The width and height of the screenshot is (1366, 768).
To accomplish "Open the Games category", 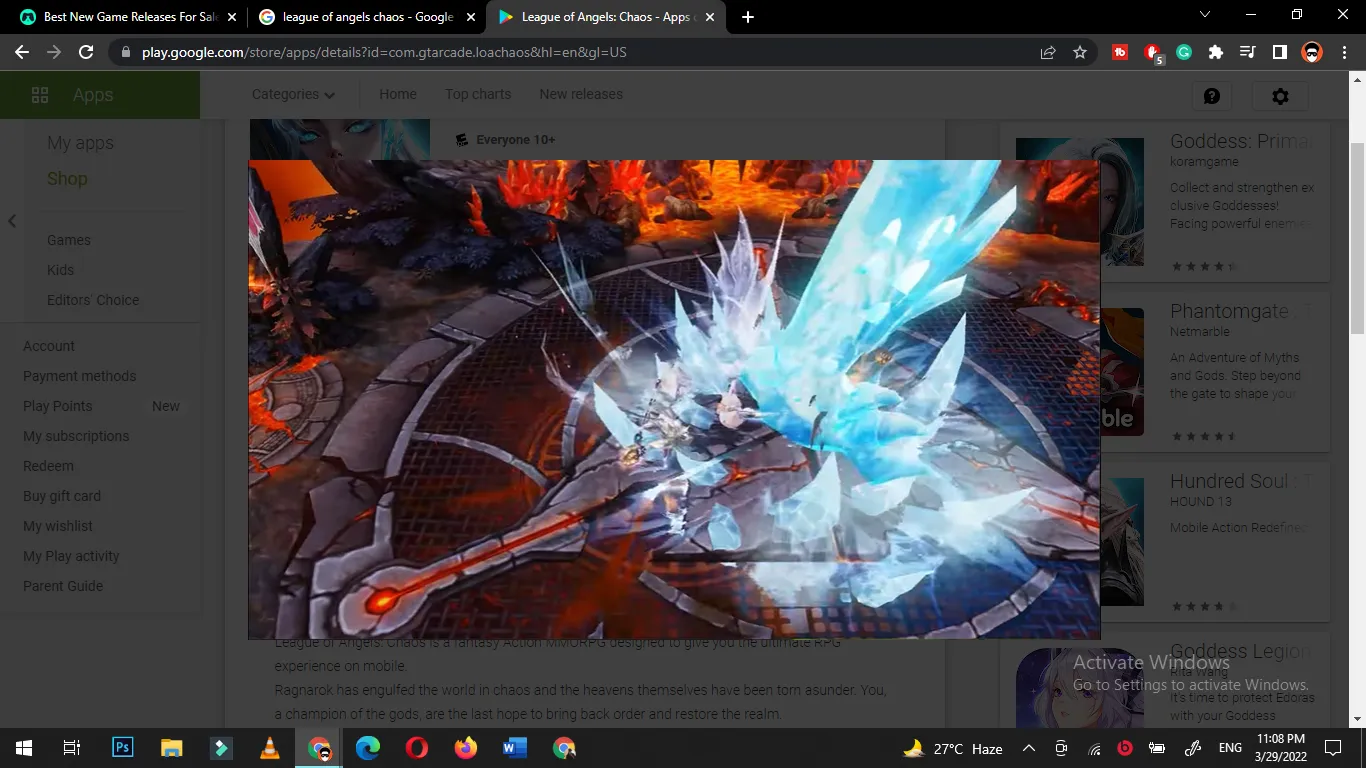I will coord(69,240).
